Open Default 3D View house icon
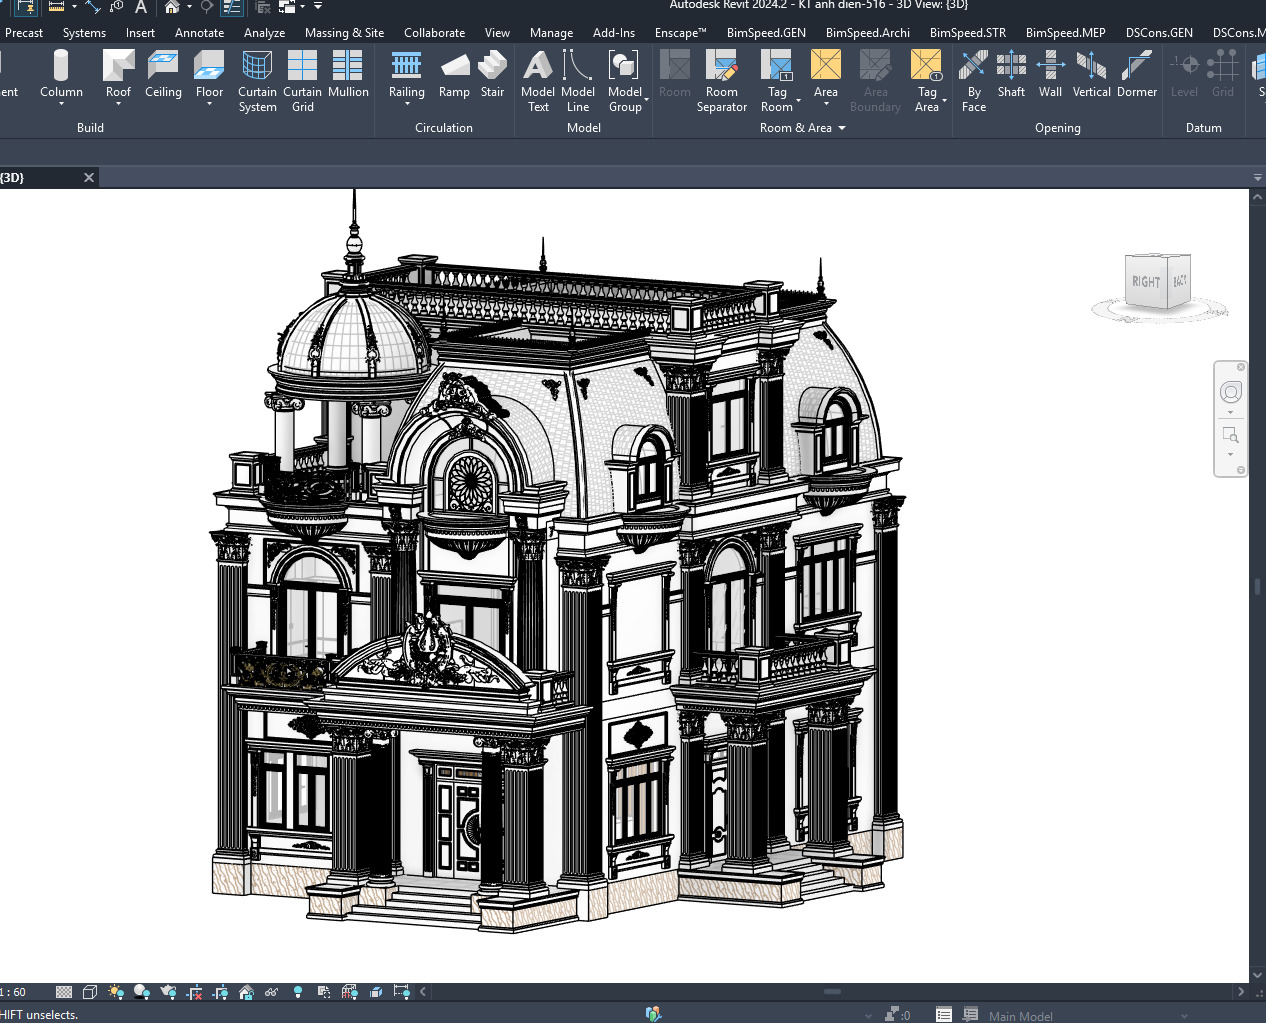 pos(172,6)
